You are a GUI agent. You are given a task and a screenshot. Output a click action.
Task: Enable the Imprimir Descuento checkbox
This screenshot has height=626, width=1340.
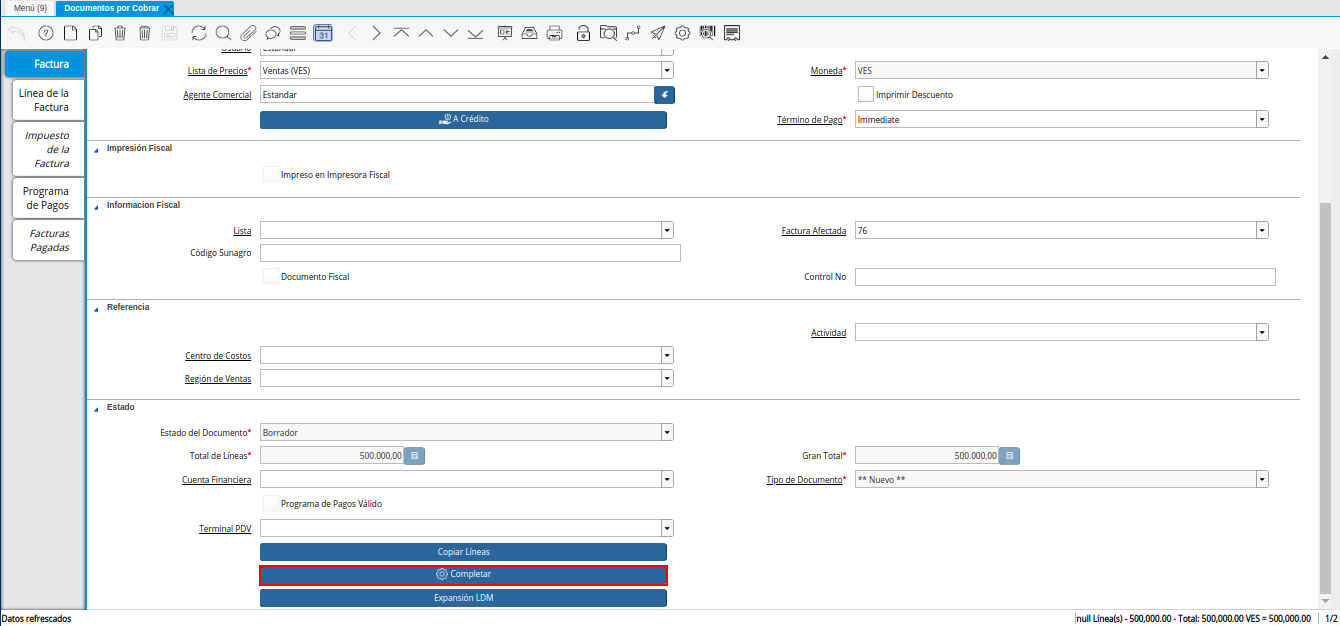coord(866,95)
